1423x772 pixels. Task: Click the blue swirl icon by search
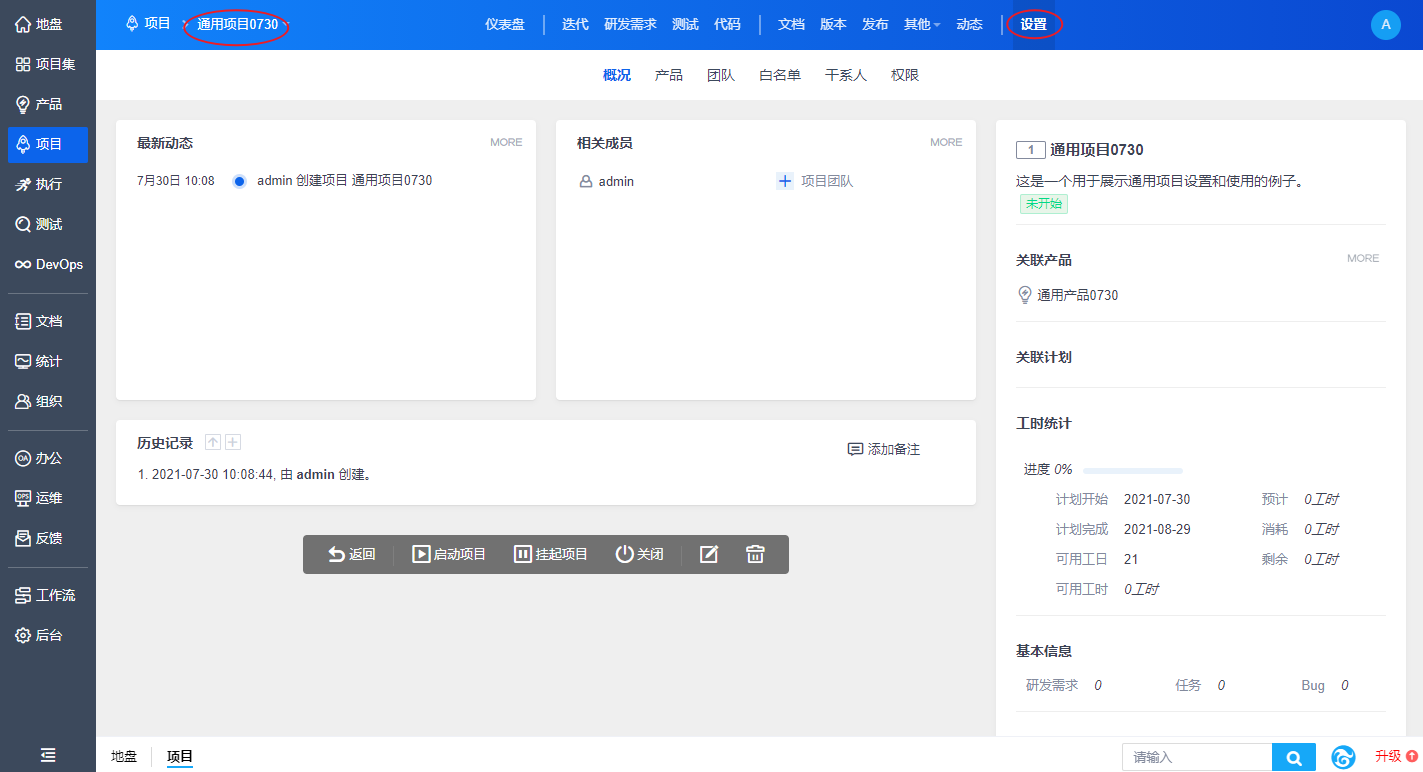(x=1343, y=758)
